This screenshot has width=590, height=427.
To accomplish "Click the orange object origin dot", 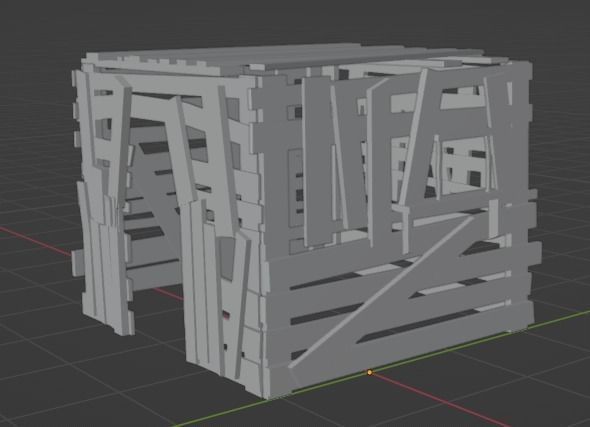I will click(370, 372).
